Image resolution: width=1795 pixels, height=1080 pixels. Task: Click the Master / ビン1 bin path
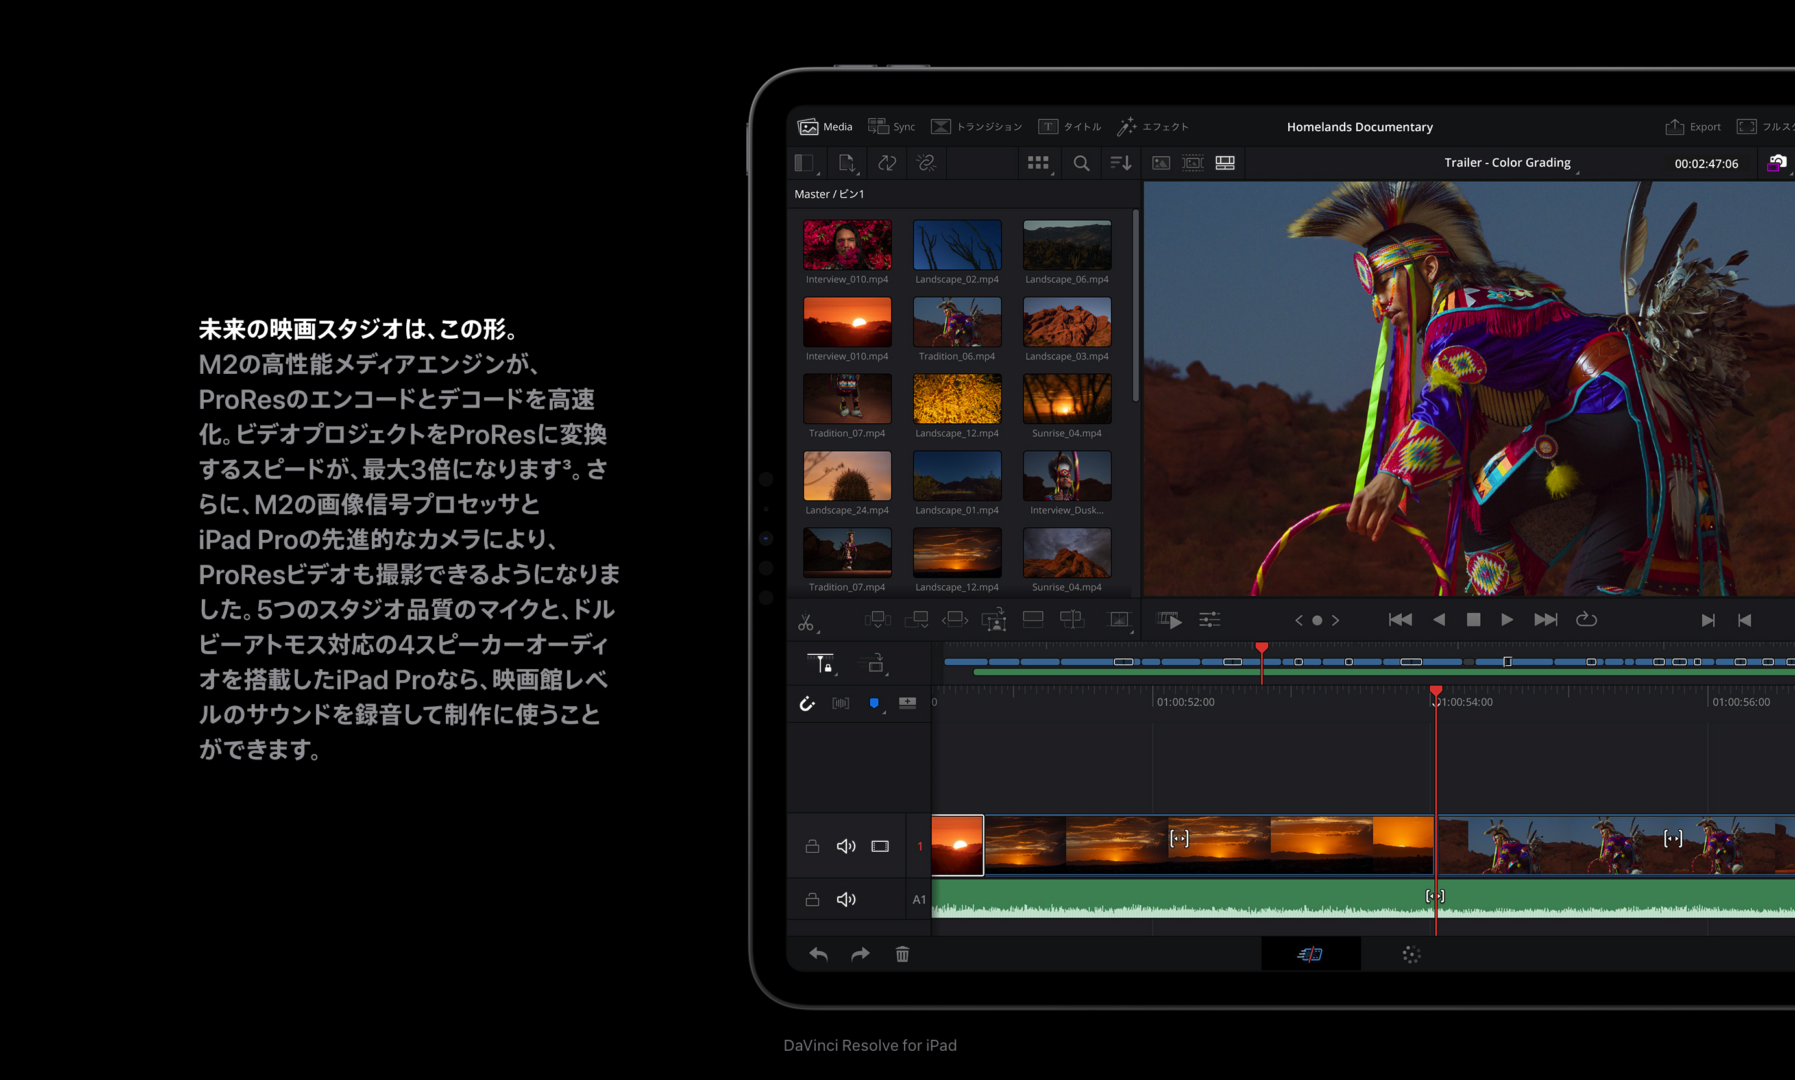pyautogui.click(x=829, y=194)
